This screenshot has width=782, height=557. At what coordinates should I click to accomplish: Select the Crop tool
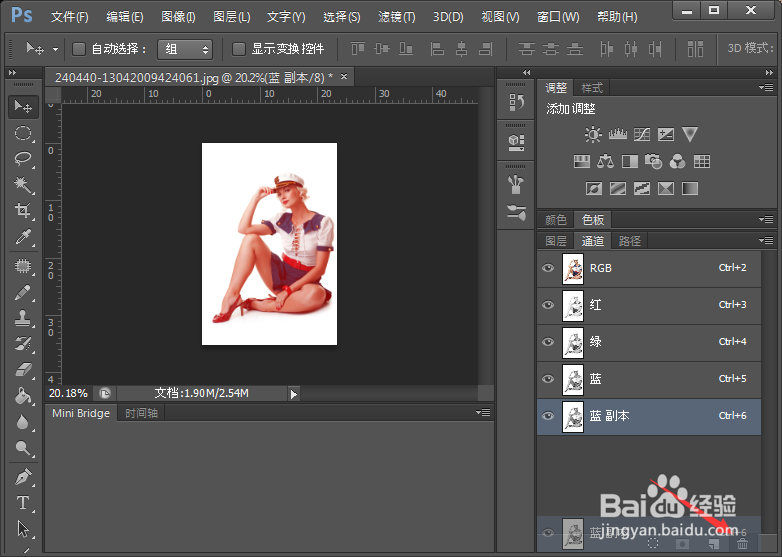23,210
